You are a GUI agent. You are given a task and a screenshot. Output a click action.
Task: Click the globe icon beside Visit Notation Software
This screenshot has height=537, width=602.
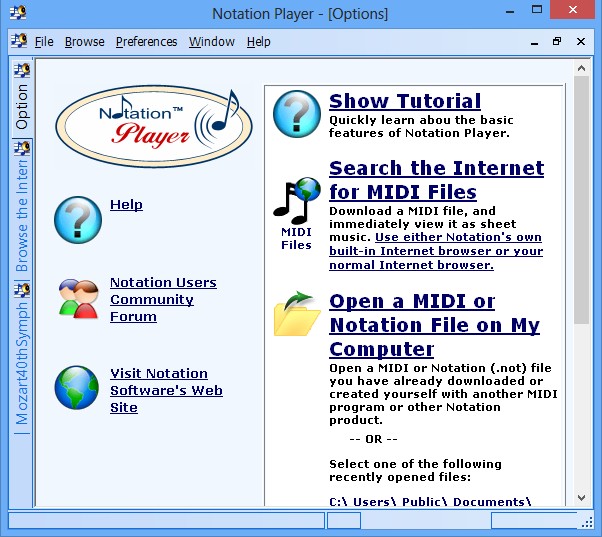[x=77, y=387]
